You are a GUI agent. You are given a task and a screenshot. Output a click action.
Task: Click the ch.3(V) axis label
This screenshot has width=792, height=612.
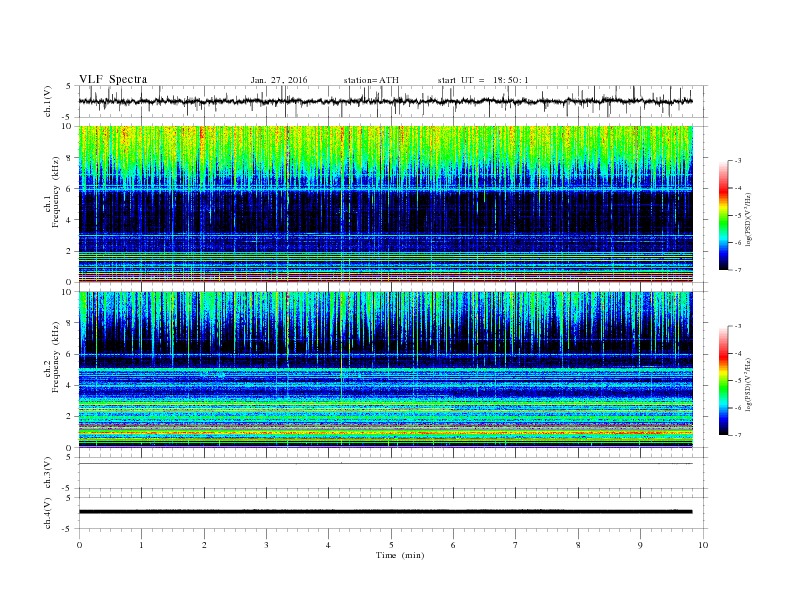pyautogui.click(x=49, y=473)
